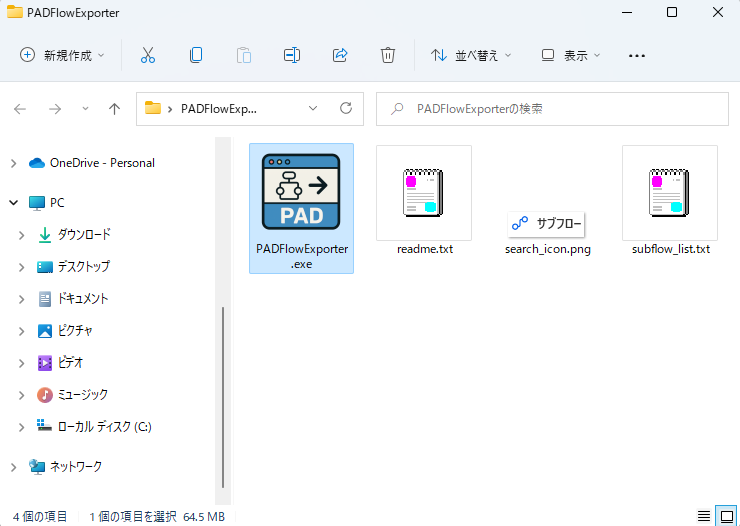Expand the ローカル ディスク (C:) node
Image resolution: width=740 pixels, height=526 pixels.
(x=22, y=427)
